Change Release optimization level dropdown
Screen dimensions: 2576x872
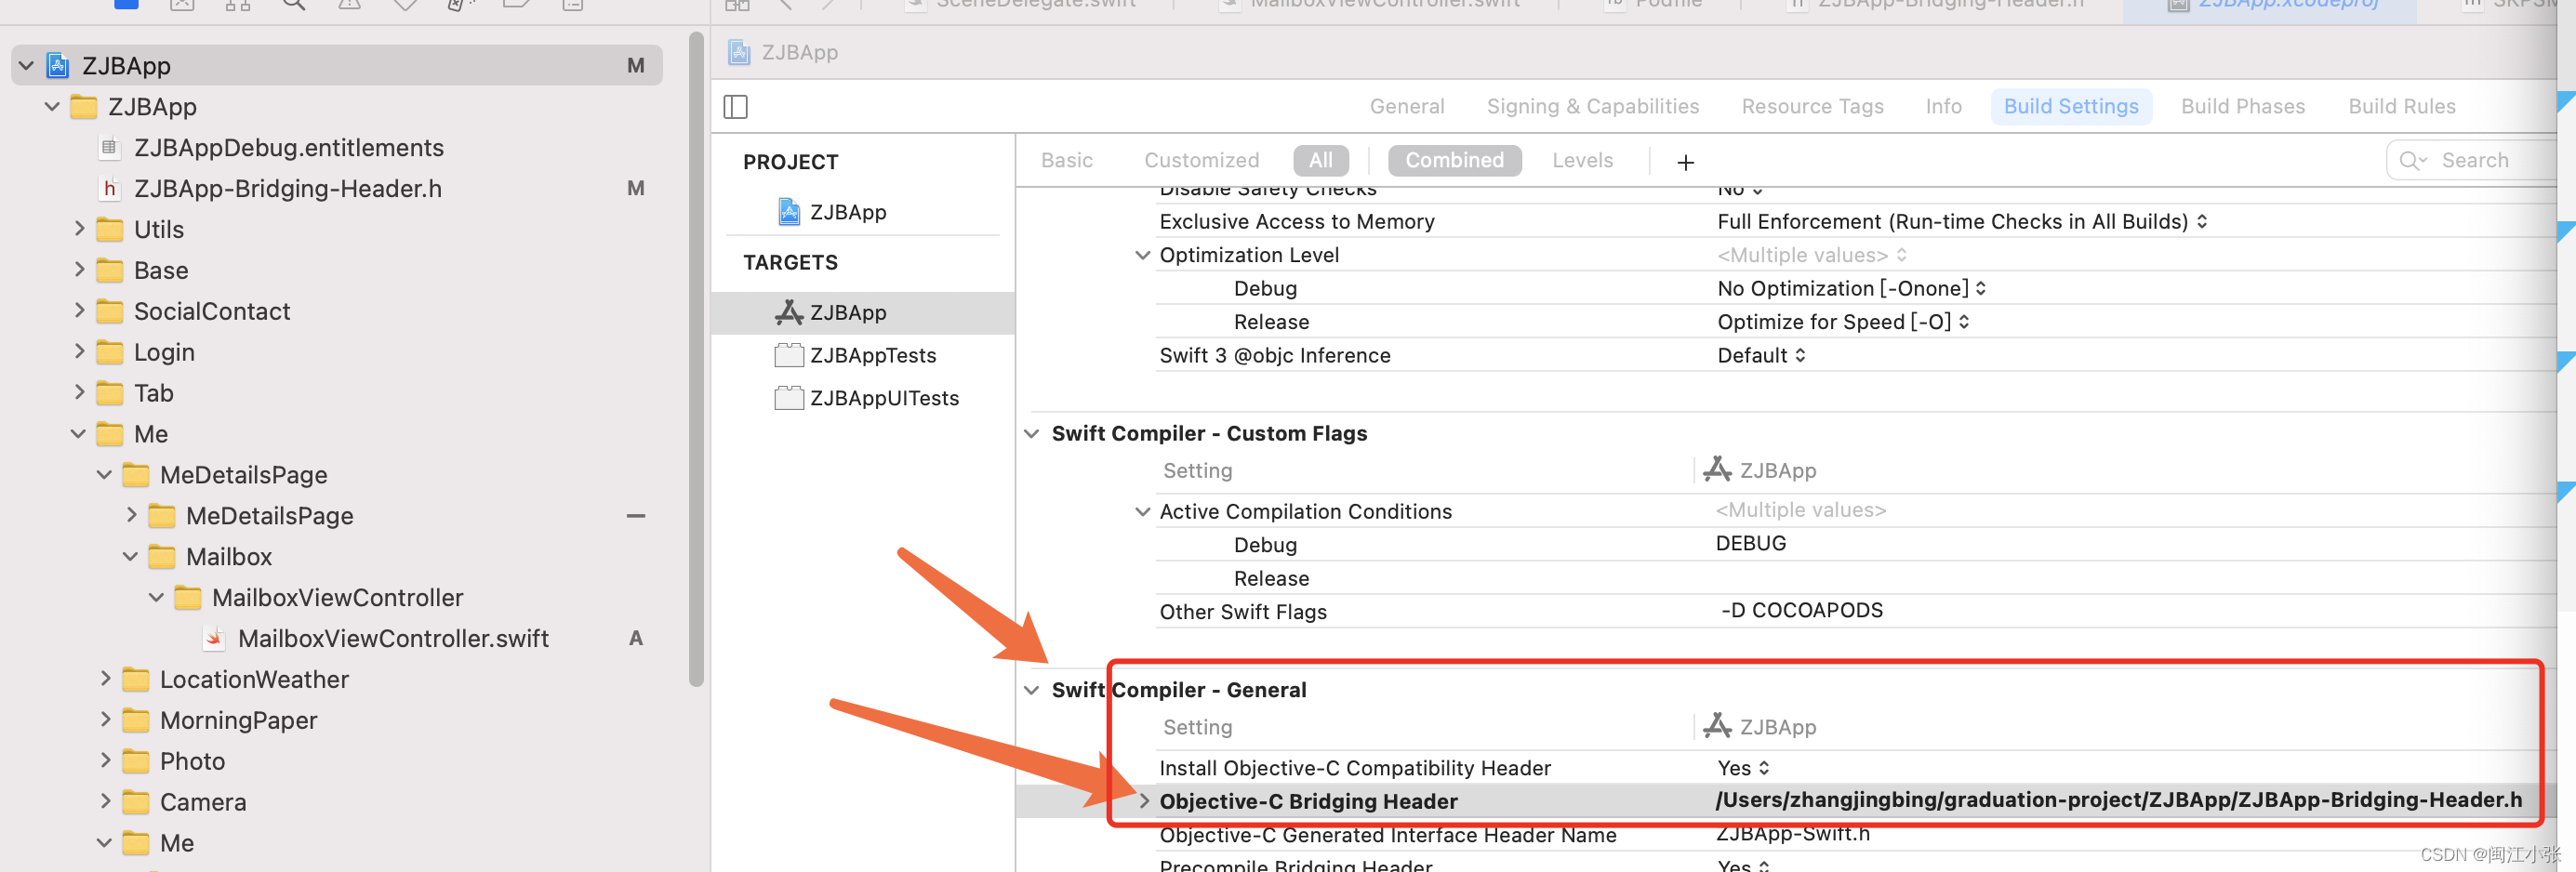pos(1843,322)
